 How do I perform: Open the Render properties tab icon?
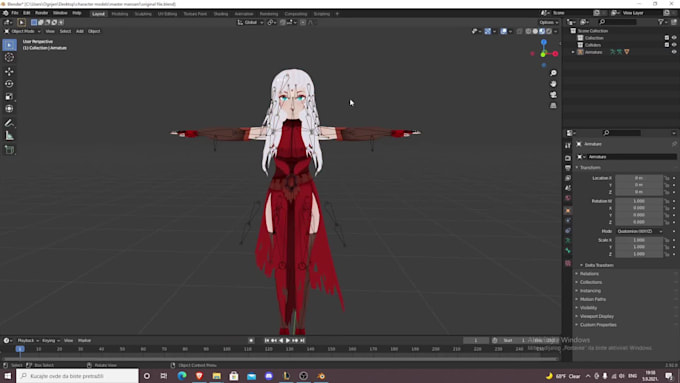[x=568, y=158]
